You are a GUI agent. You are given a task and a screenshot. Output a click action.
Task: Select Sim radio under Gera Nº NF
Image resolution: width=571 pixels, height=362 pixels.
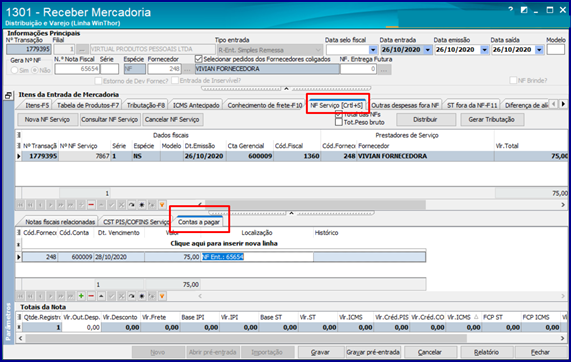[x=14, y=70]
